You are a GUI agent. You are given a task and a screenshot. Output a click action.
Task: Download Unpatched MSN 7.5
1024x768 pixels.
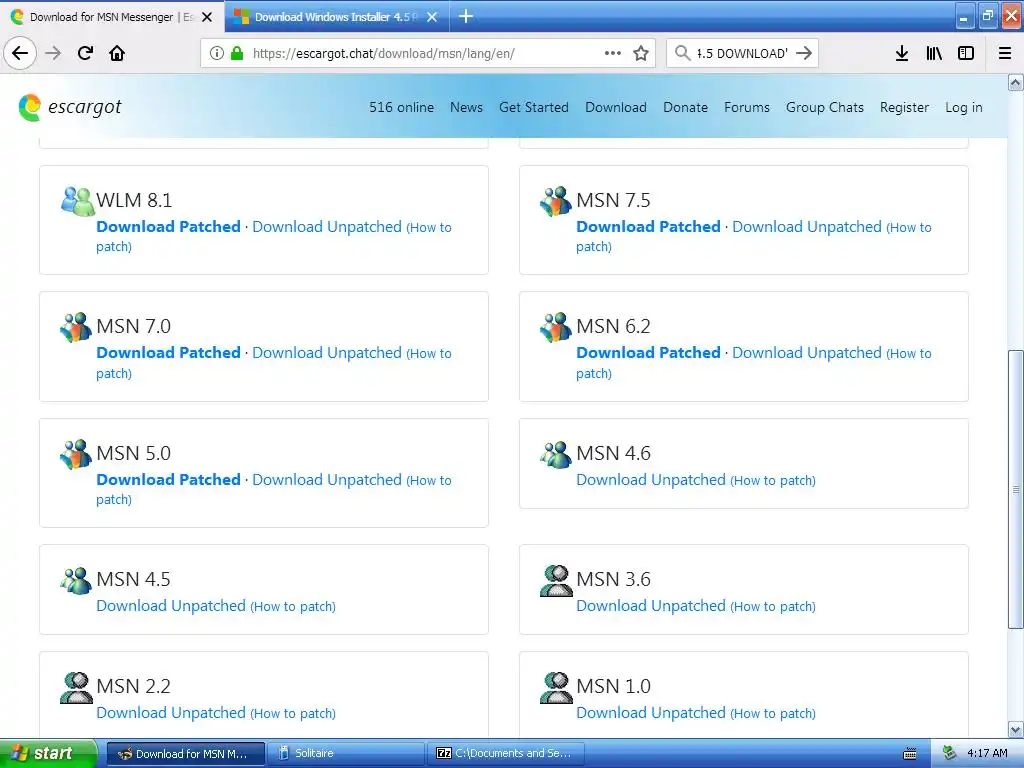(x=807, y=227)
